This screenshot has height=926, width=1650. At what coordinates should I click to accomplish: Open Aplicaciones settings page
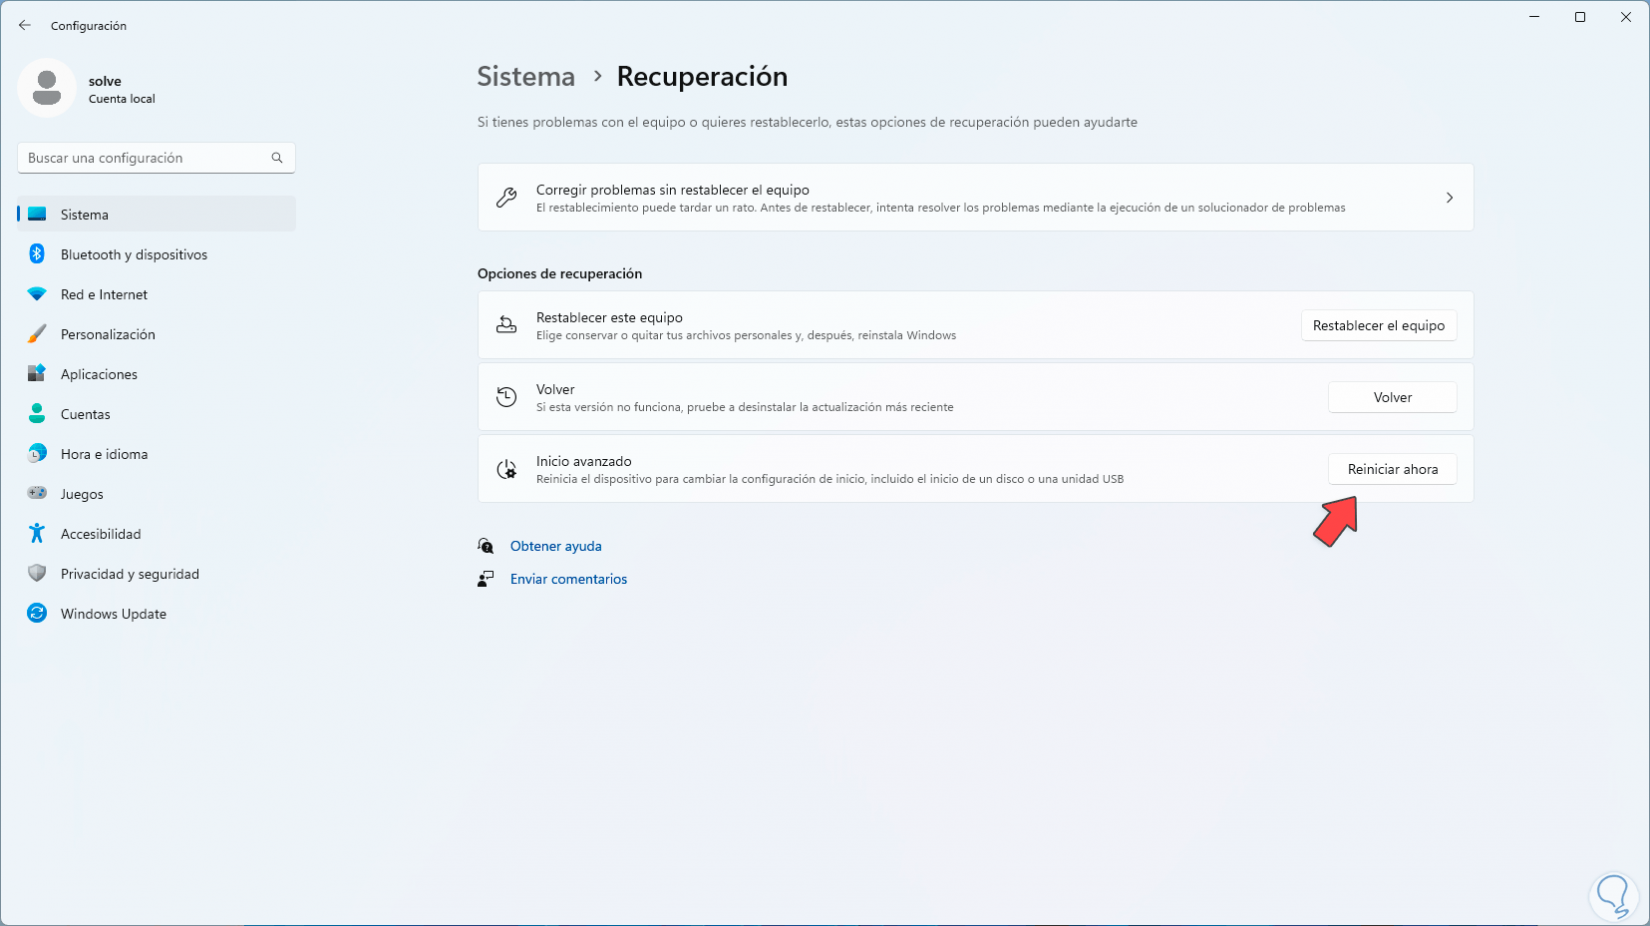[156, 374]
